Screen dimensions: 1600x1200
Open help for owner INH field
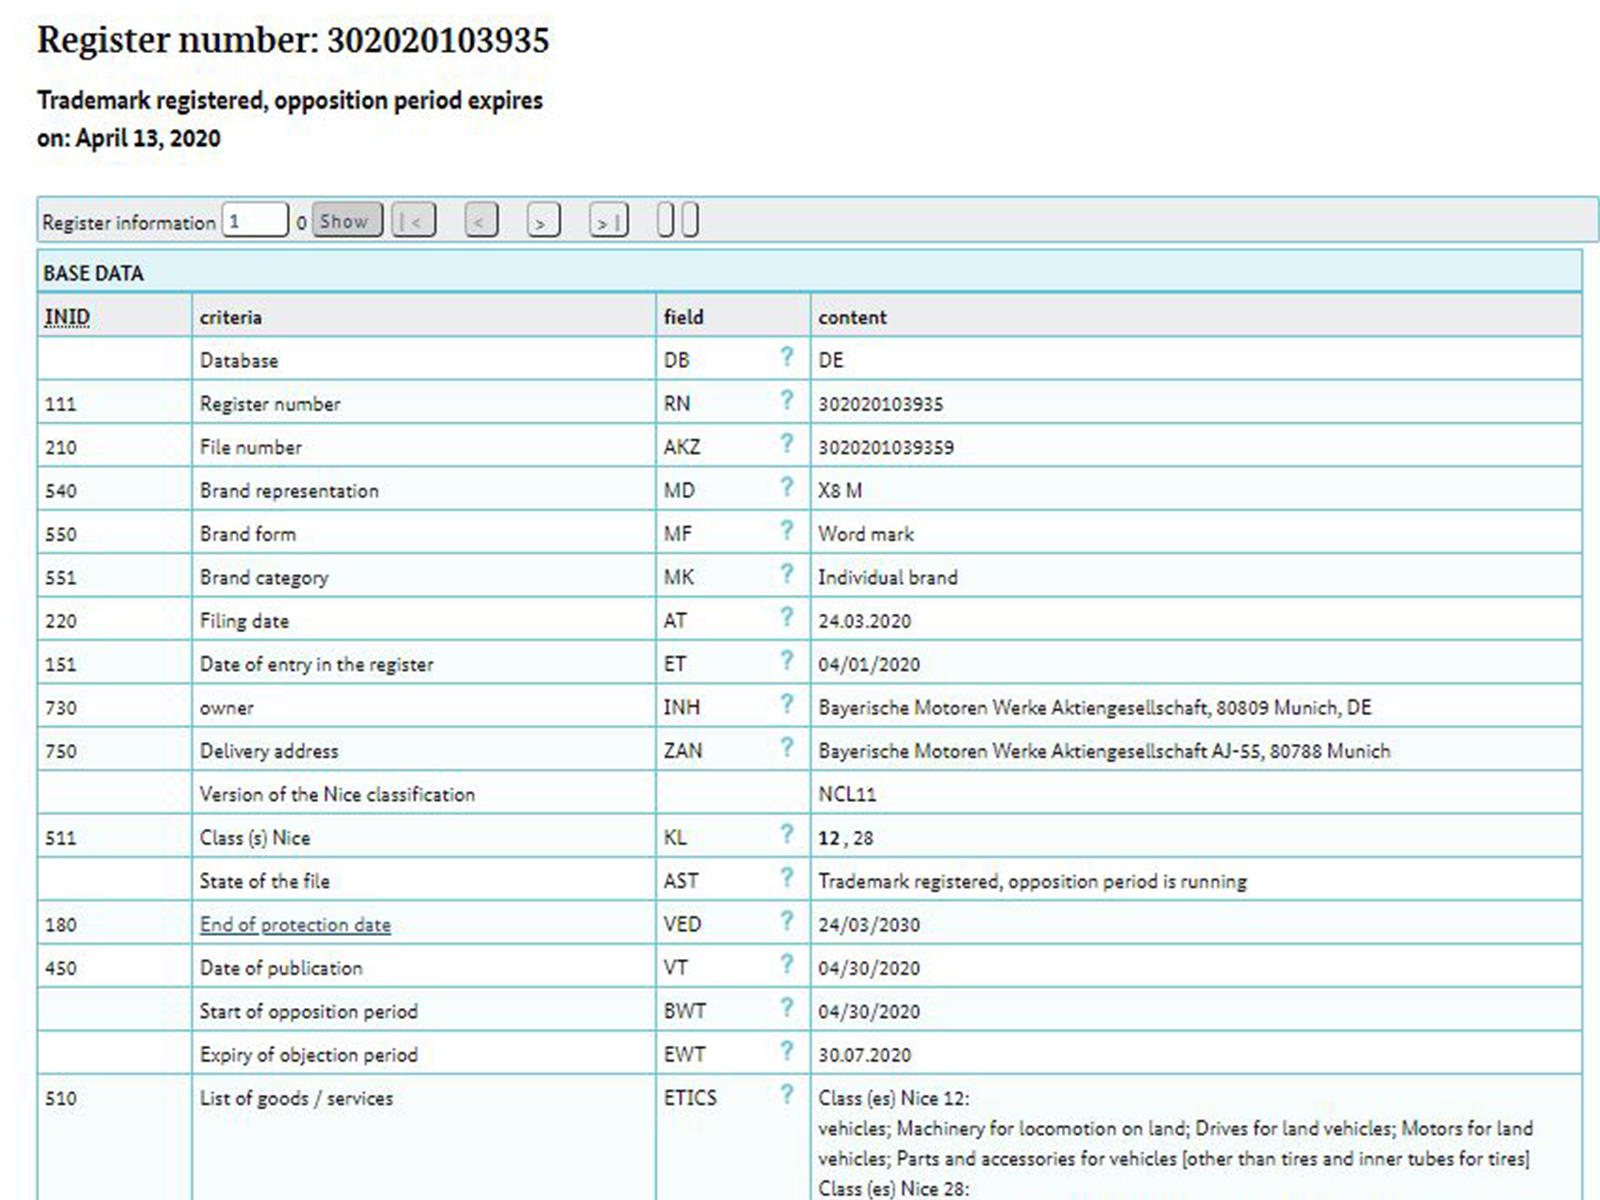click(x=787, y=704)
